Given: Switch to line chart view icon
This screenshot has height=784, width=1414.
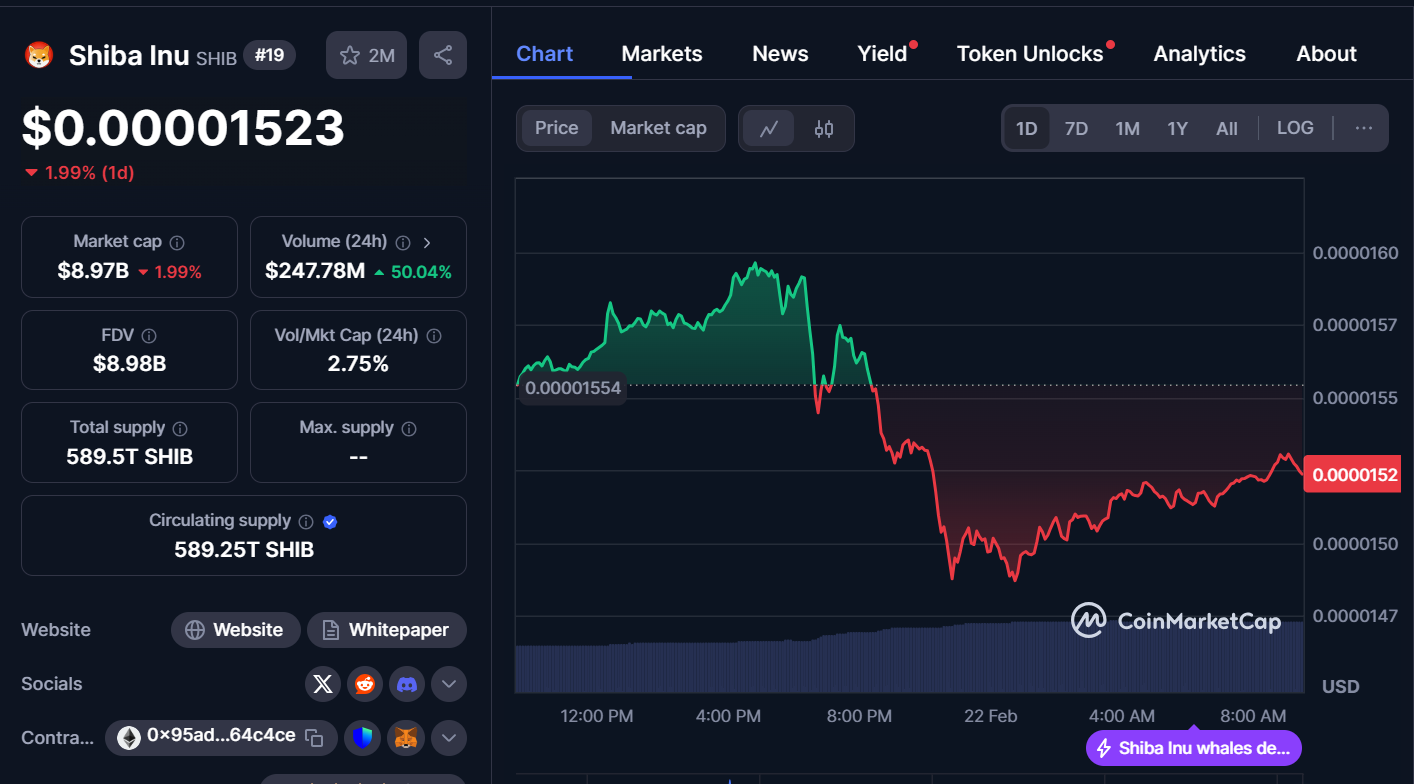Looking at the screenshot, I should coord(769,128).
